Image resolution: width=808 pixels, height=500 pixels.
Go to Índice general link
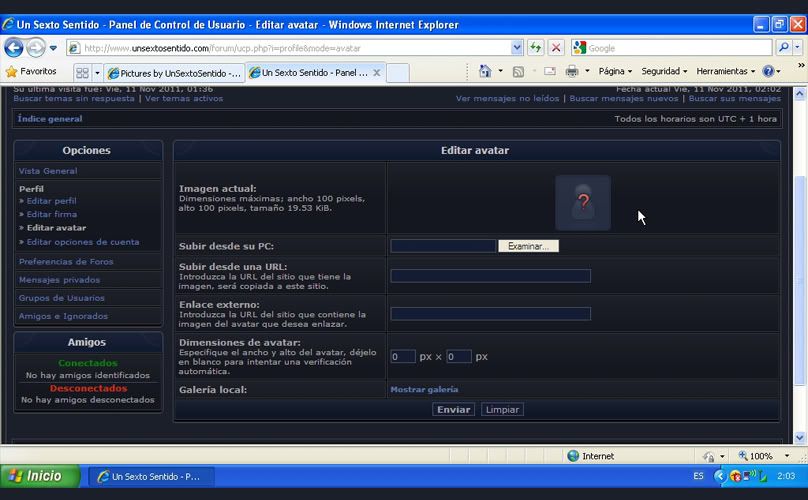click(50, 119)
